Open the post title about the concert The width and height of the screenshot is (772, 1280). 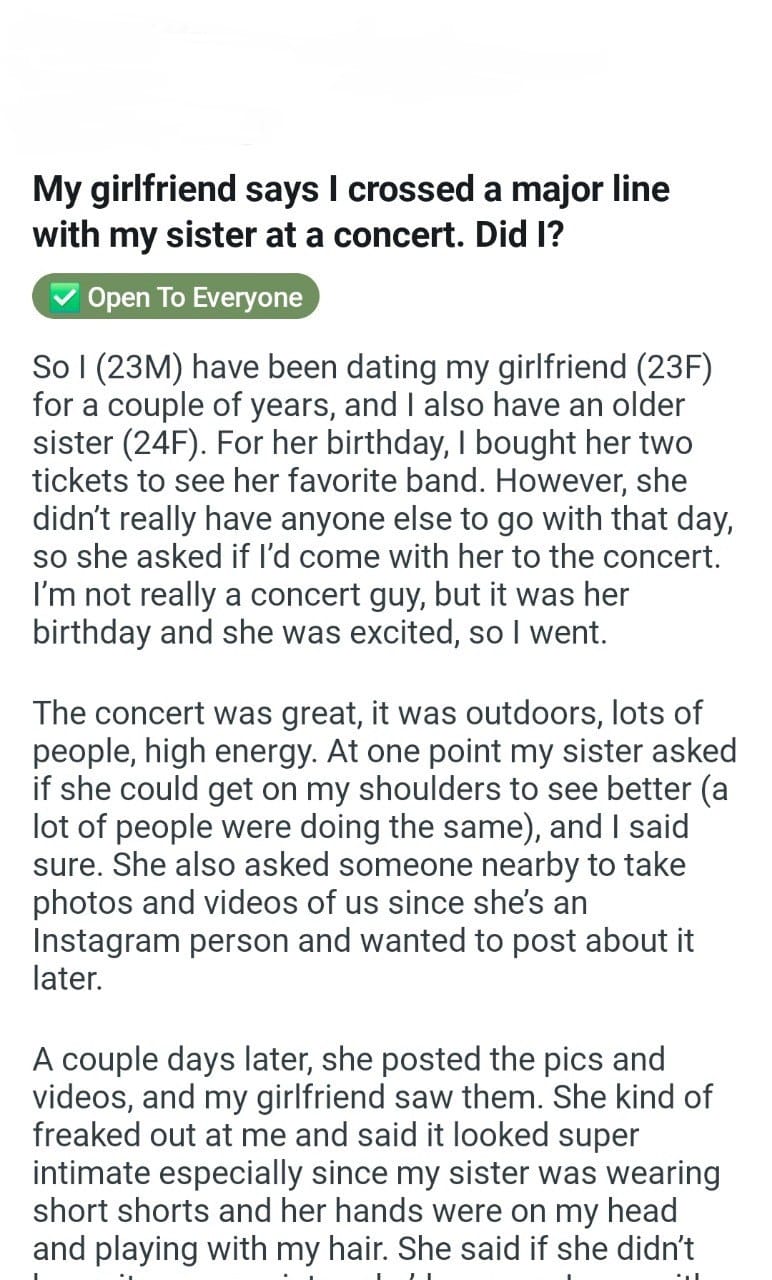[351, 211]
